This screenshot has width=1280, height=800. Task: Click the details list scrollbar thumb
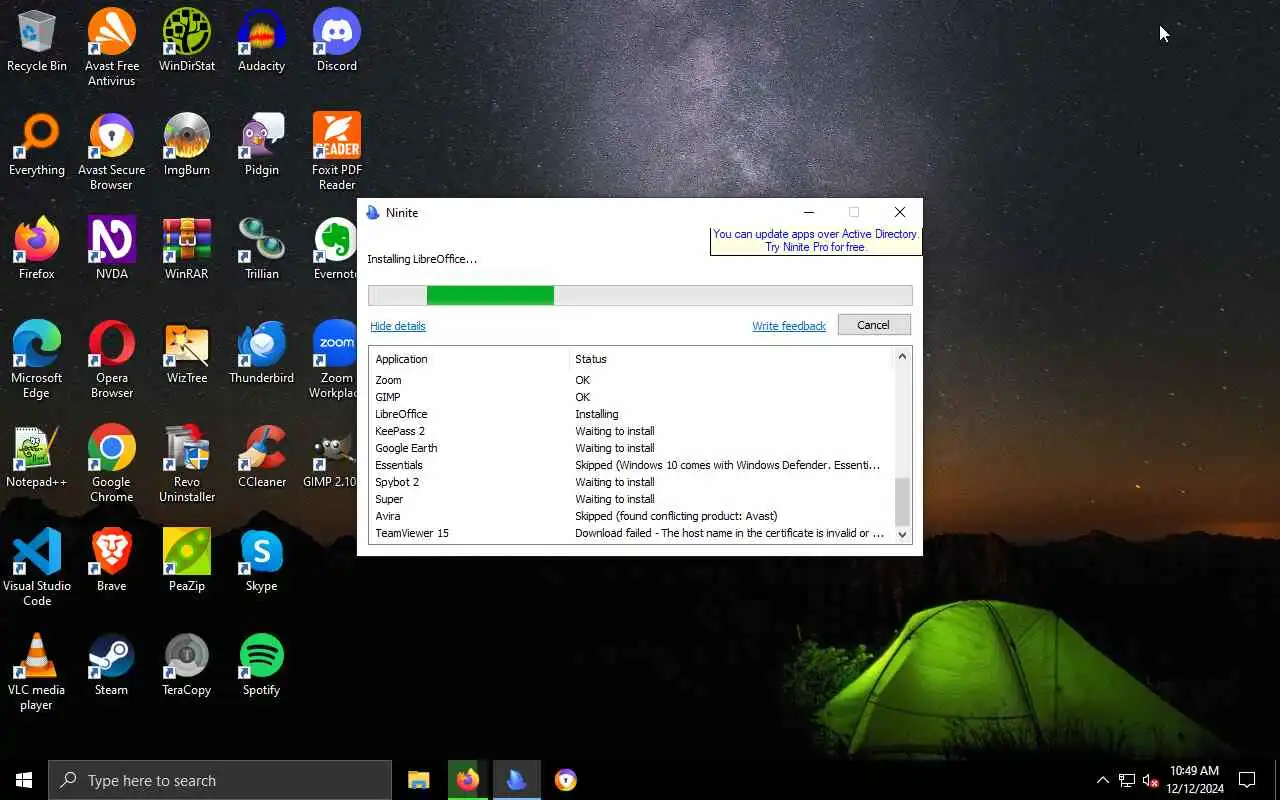902,501
